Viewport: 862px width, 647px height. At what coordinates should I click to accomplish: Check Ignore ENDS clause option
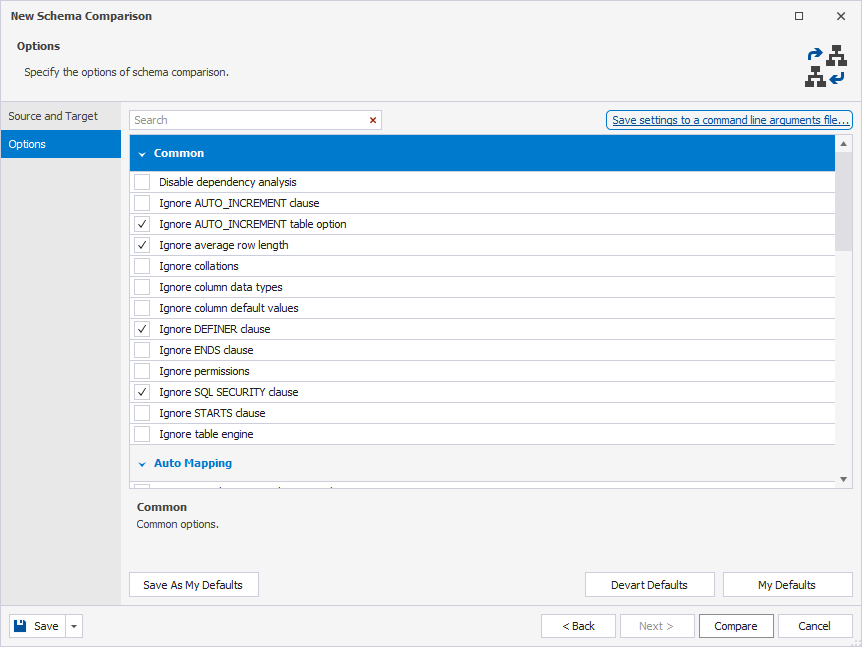click(142, 350)
